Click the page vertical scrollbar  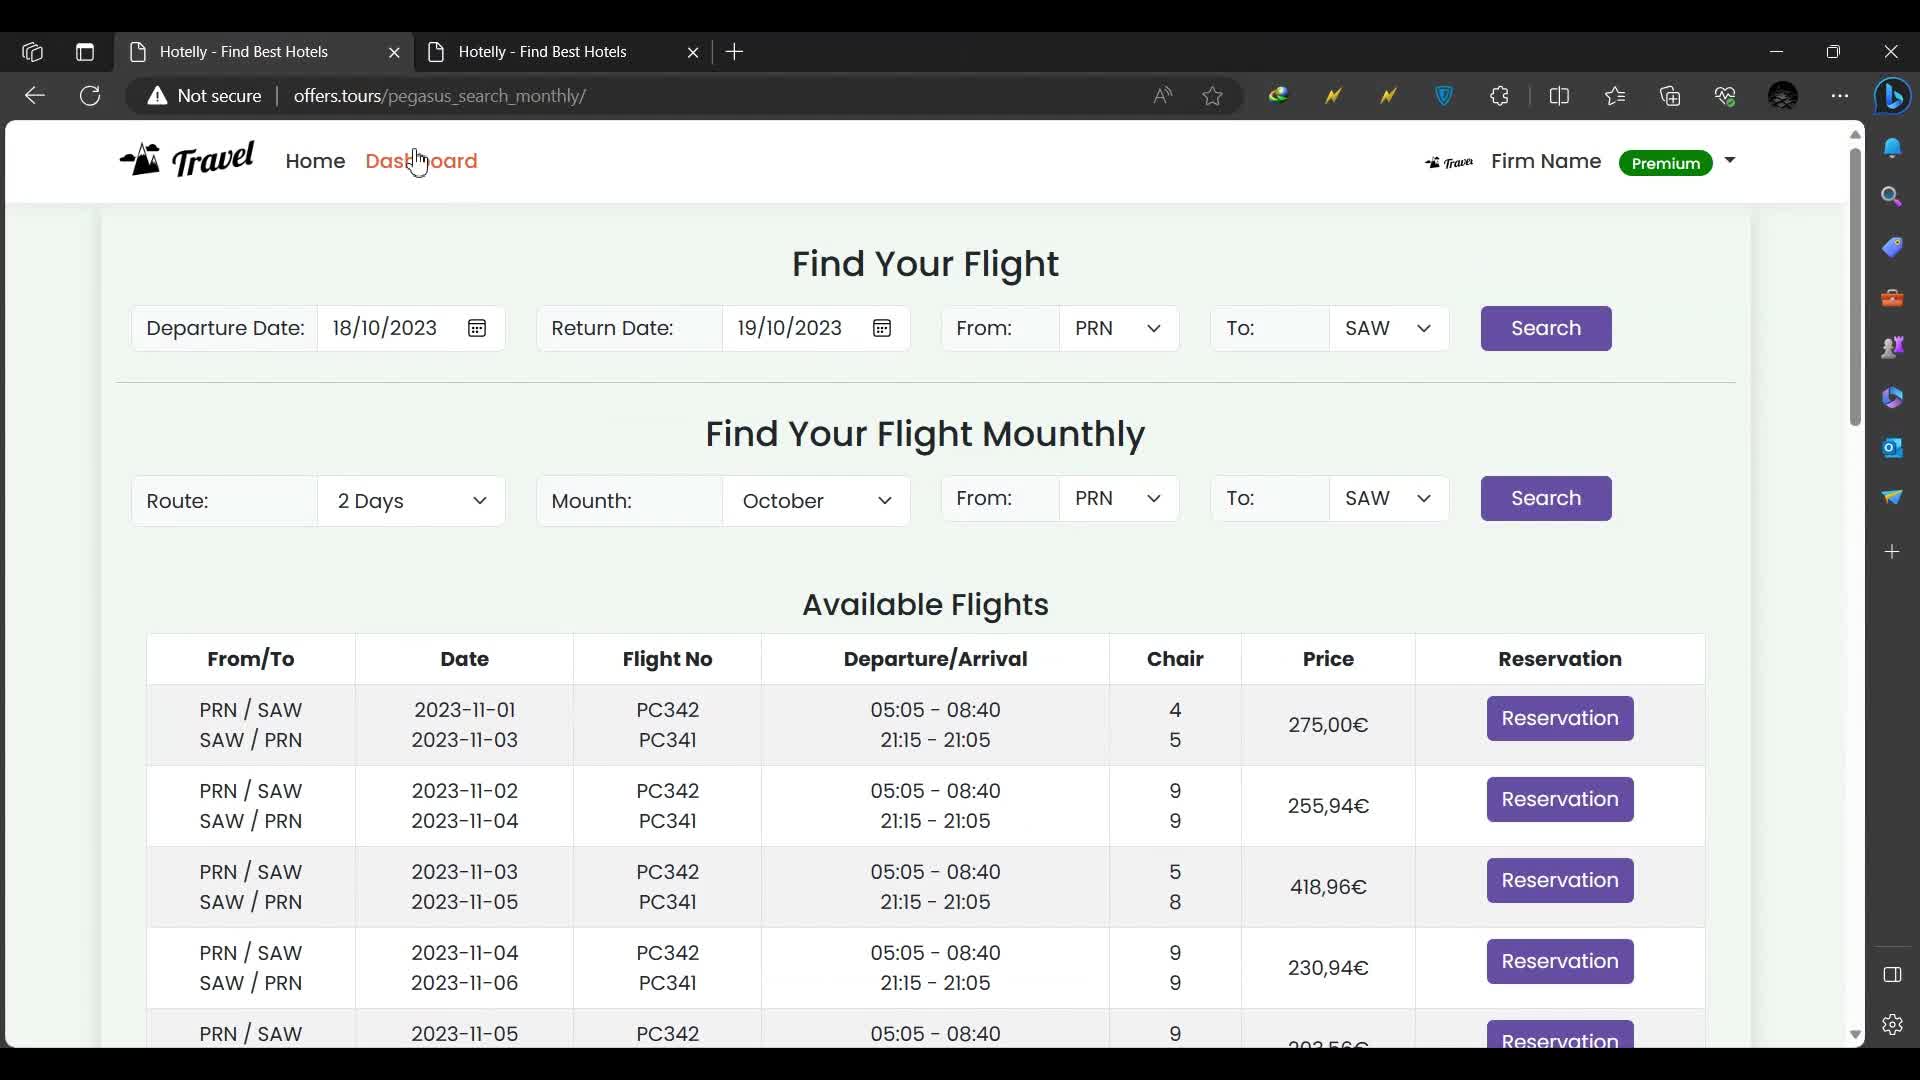1855,290
